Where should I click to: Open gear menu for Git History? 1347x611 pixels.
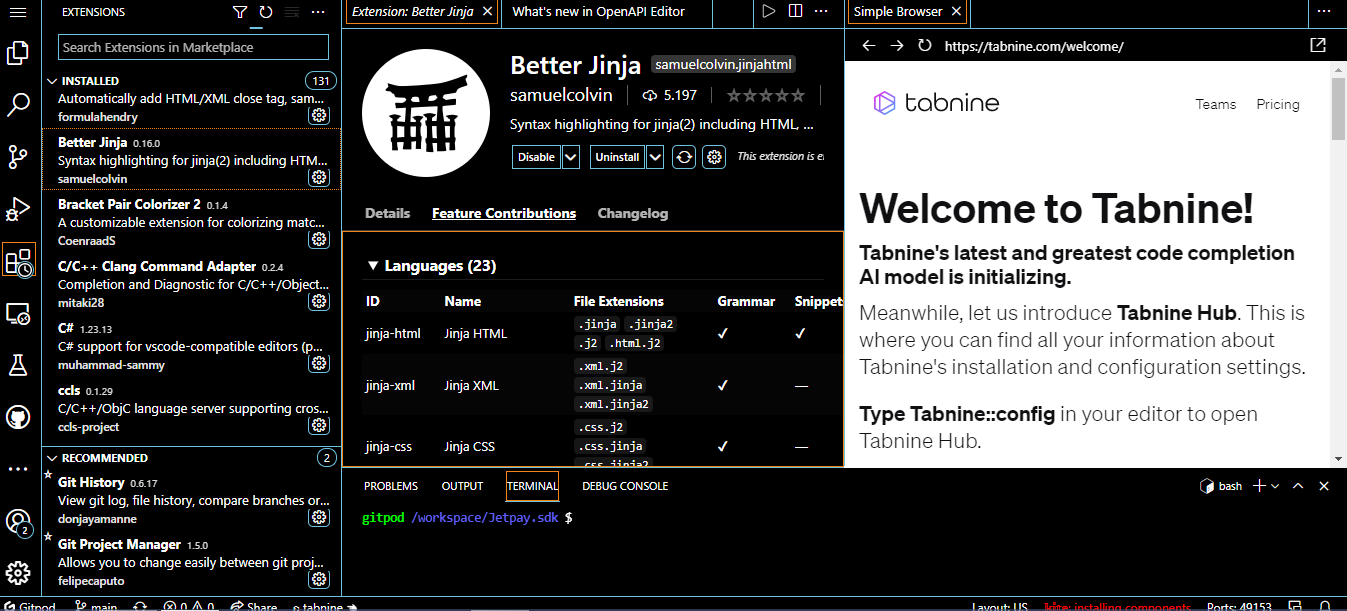[319, 517]
